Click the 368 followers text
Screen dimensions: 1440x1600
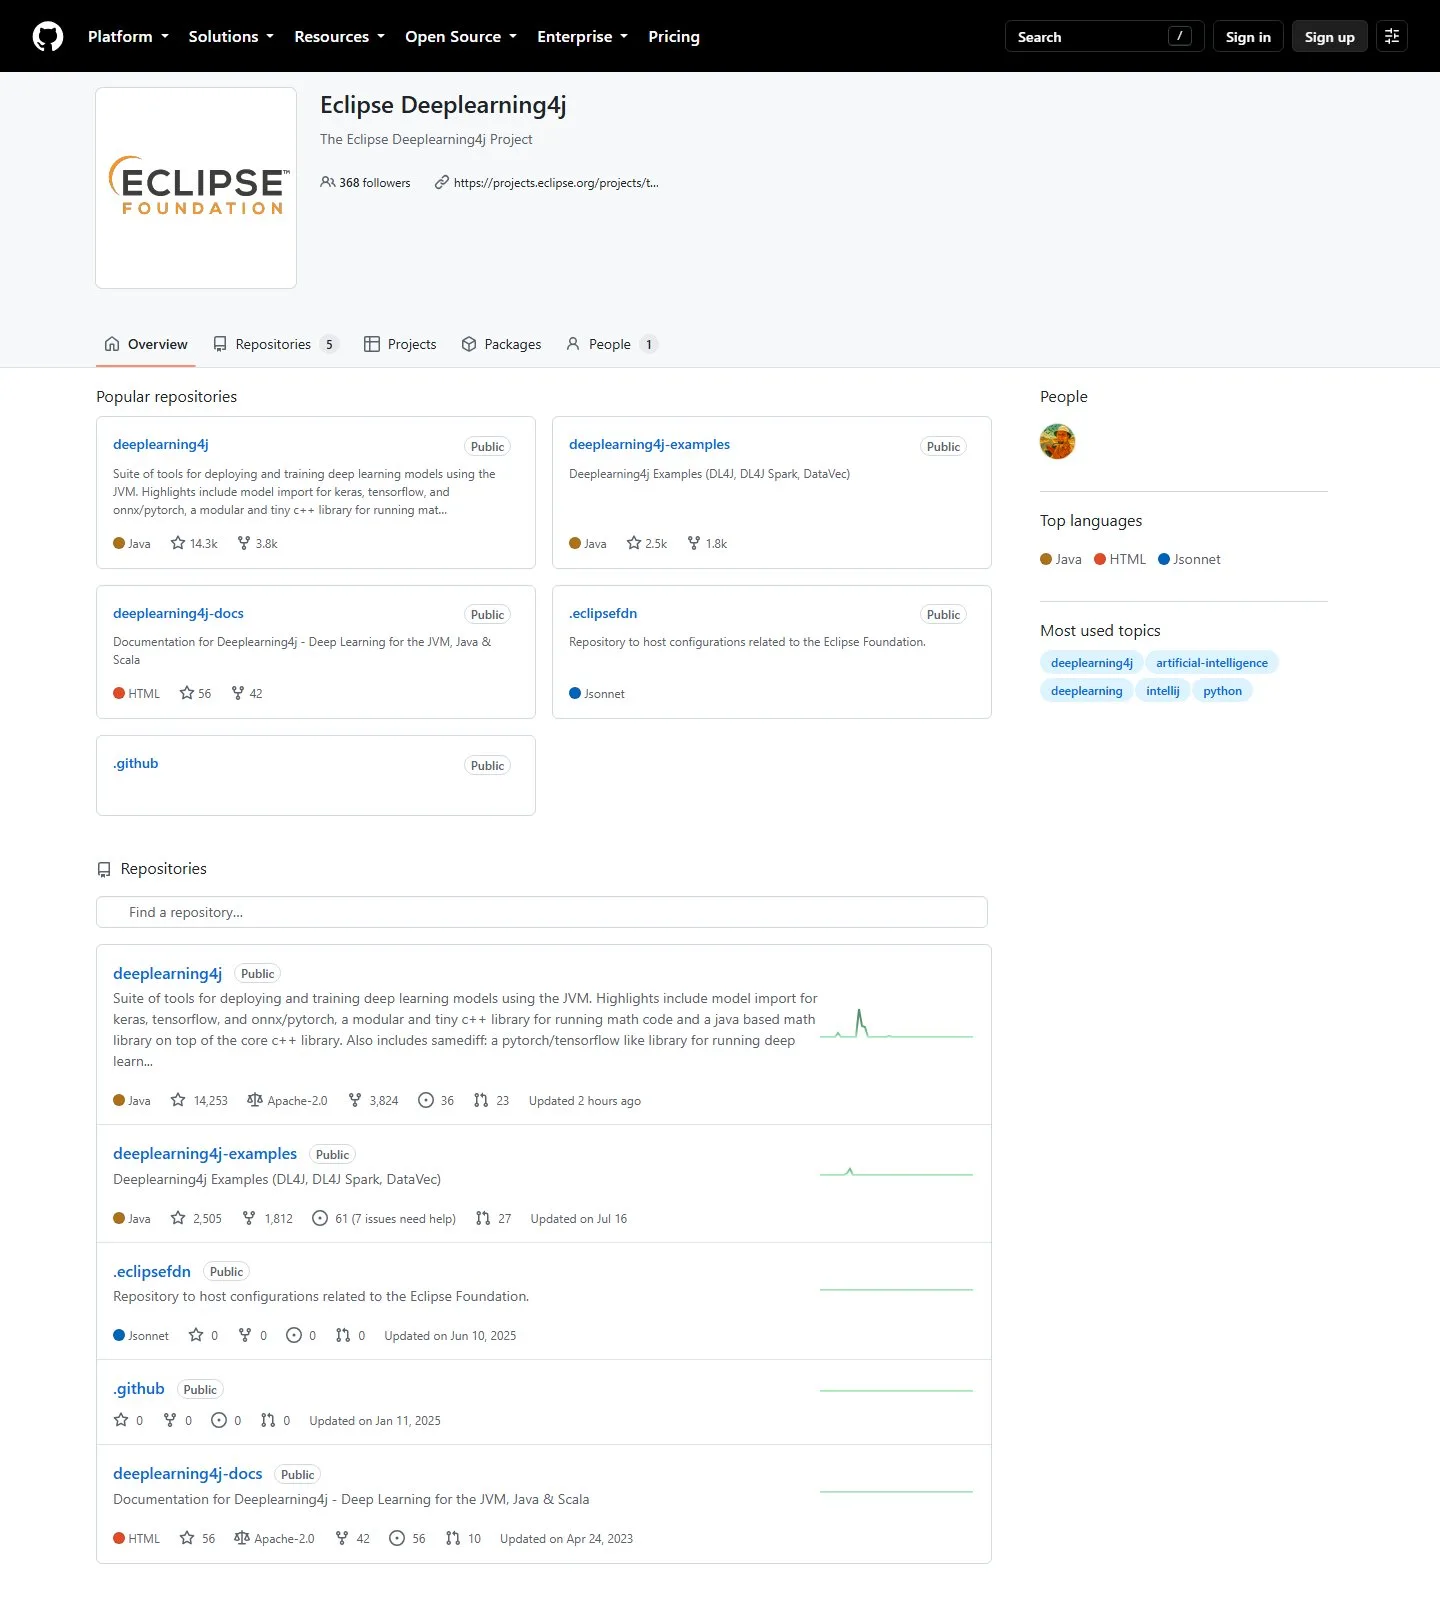coord(375,183)
